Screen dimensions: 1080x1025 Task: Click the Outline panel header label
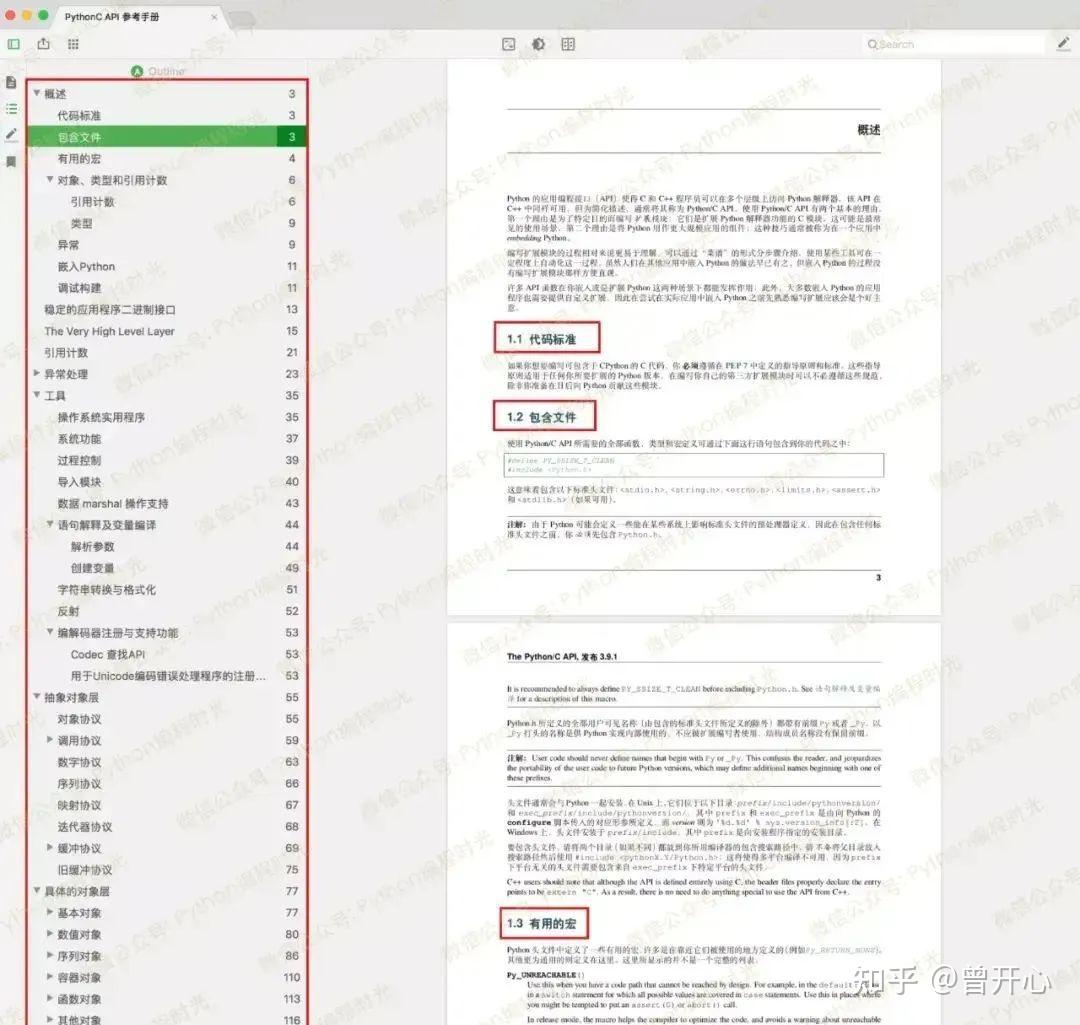click(x=166, y=71)
